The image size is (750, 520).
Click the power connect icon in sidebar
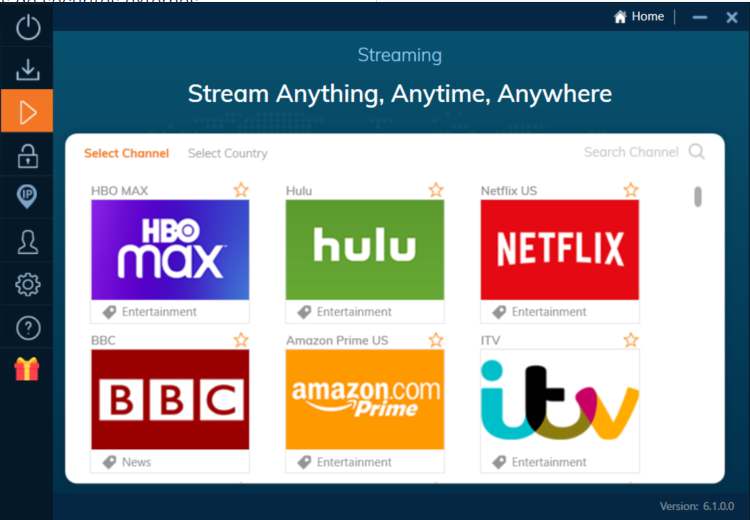(x=28, y=27)
